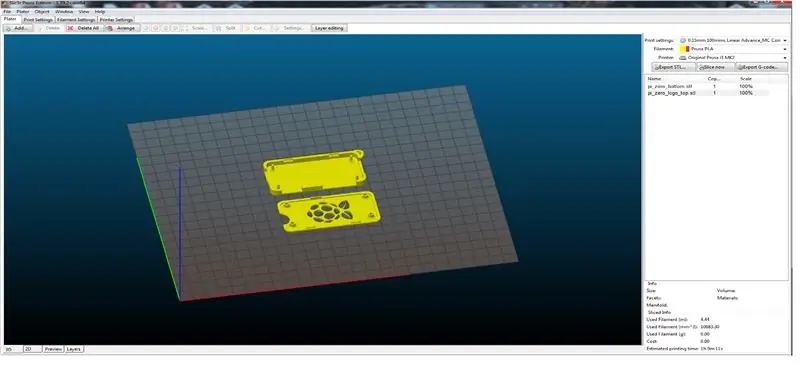Click the Slice now button
Screen dimensions: 800x368
coord(715,67)
